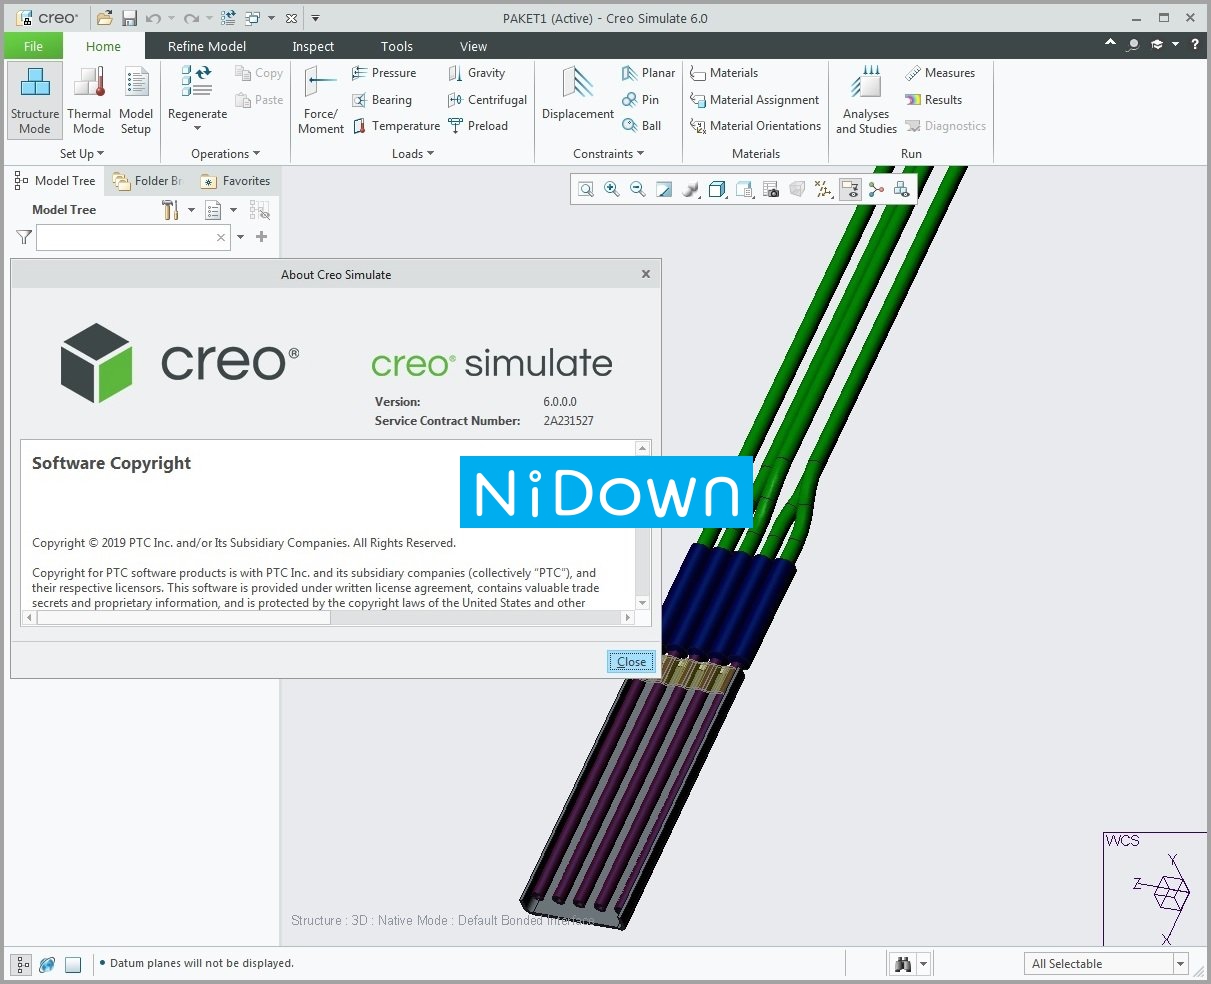Close the About Creo Simulate dialog with Close button

click(631, 662)
